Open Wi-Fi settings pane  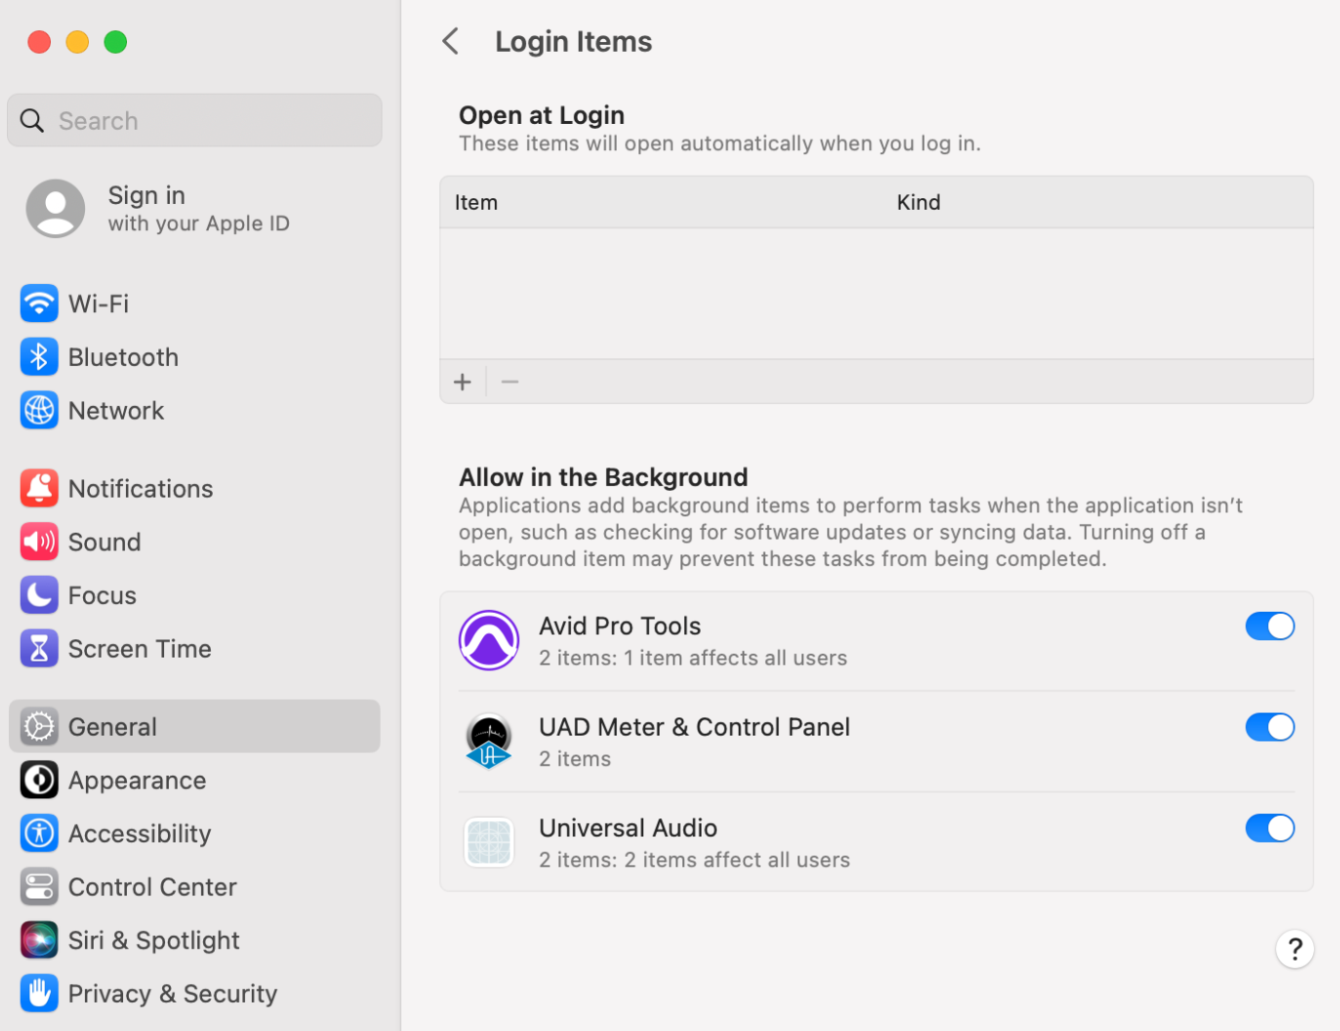tap(194, 303)
